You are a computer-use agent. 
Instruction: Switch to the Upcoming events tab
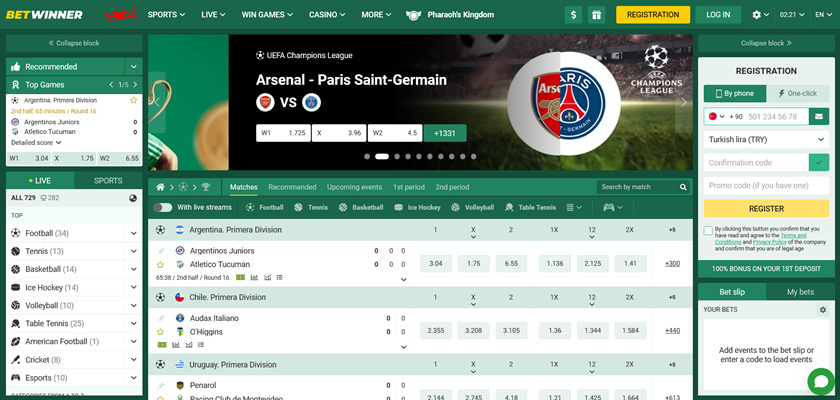tap(354, 187)
